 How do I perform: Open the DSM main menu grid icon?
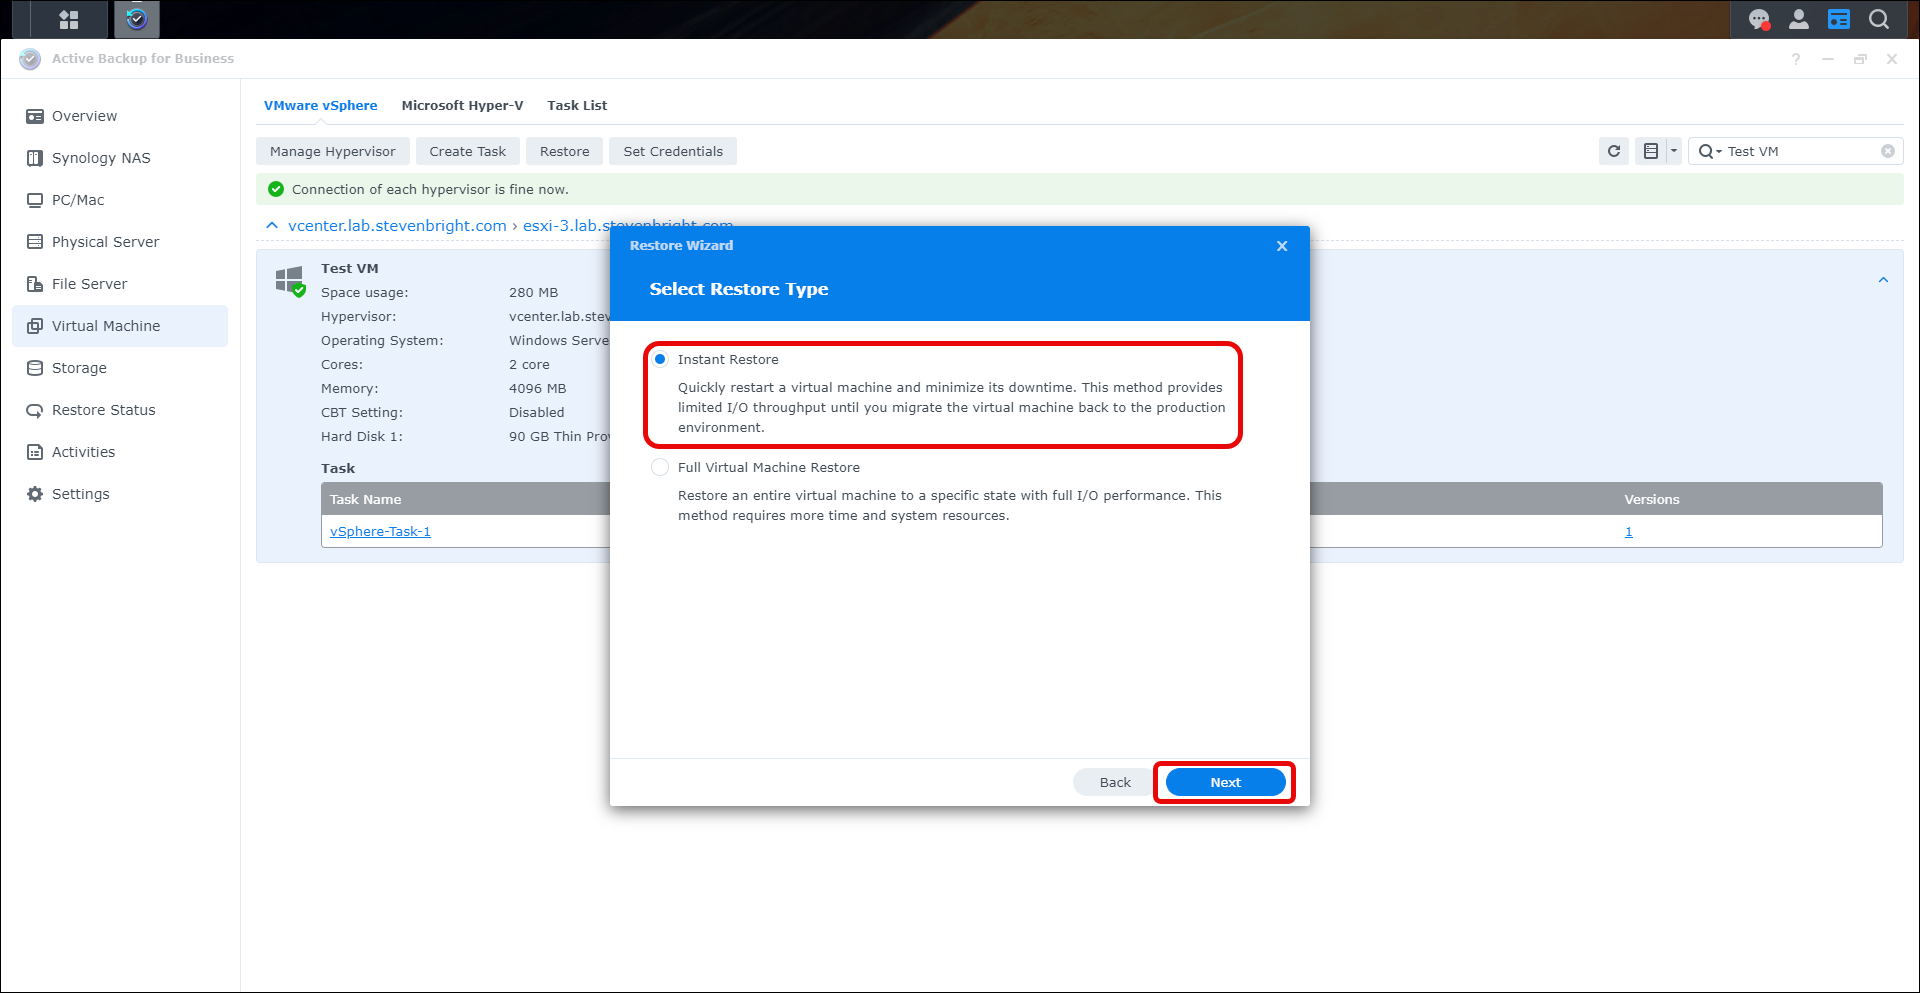68,19
